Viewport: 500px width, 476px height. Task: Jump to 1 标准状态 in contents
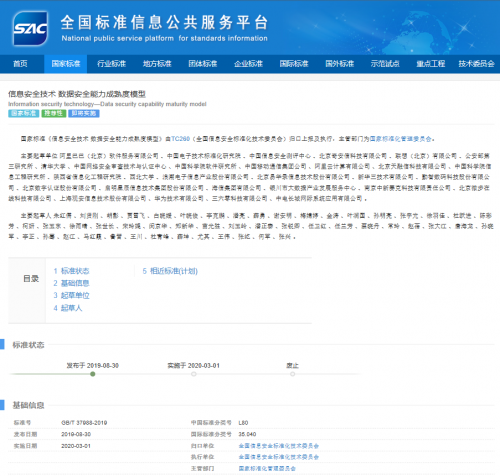[x=71, y=271]
